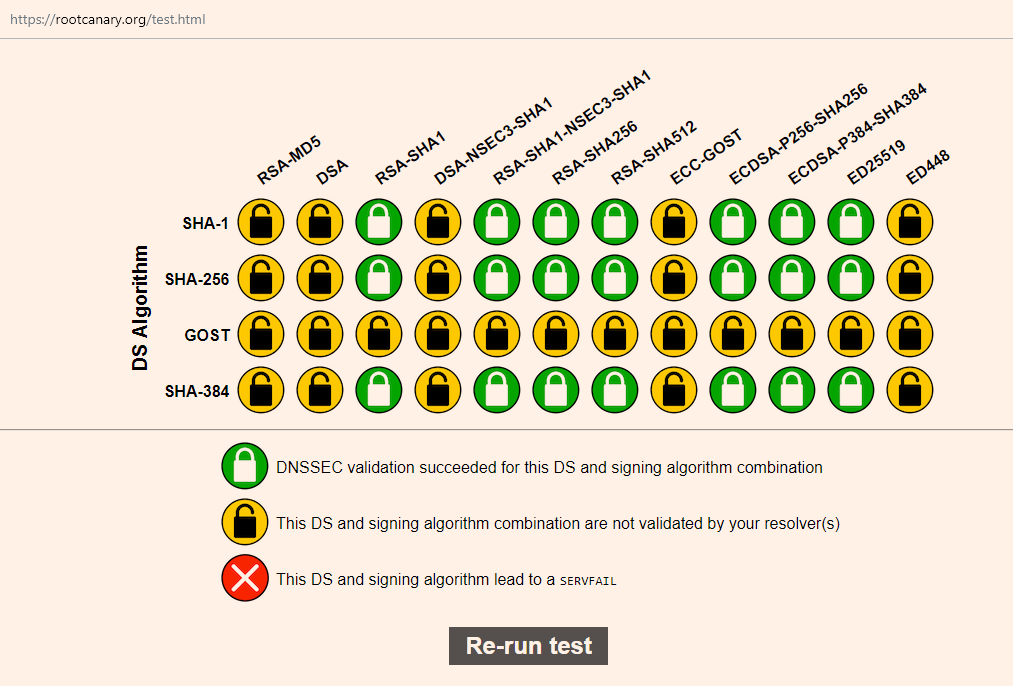This screenshot has width=1013, height=686.
Task: Click SHA-1 lock under ECDSA-P384-SHA384
Action: coord(791,222)
